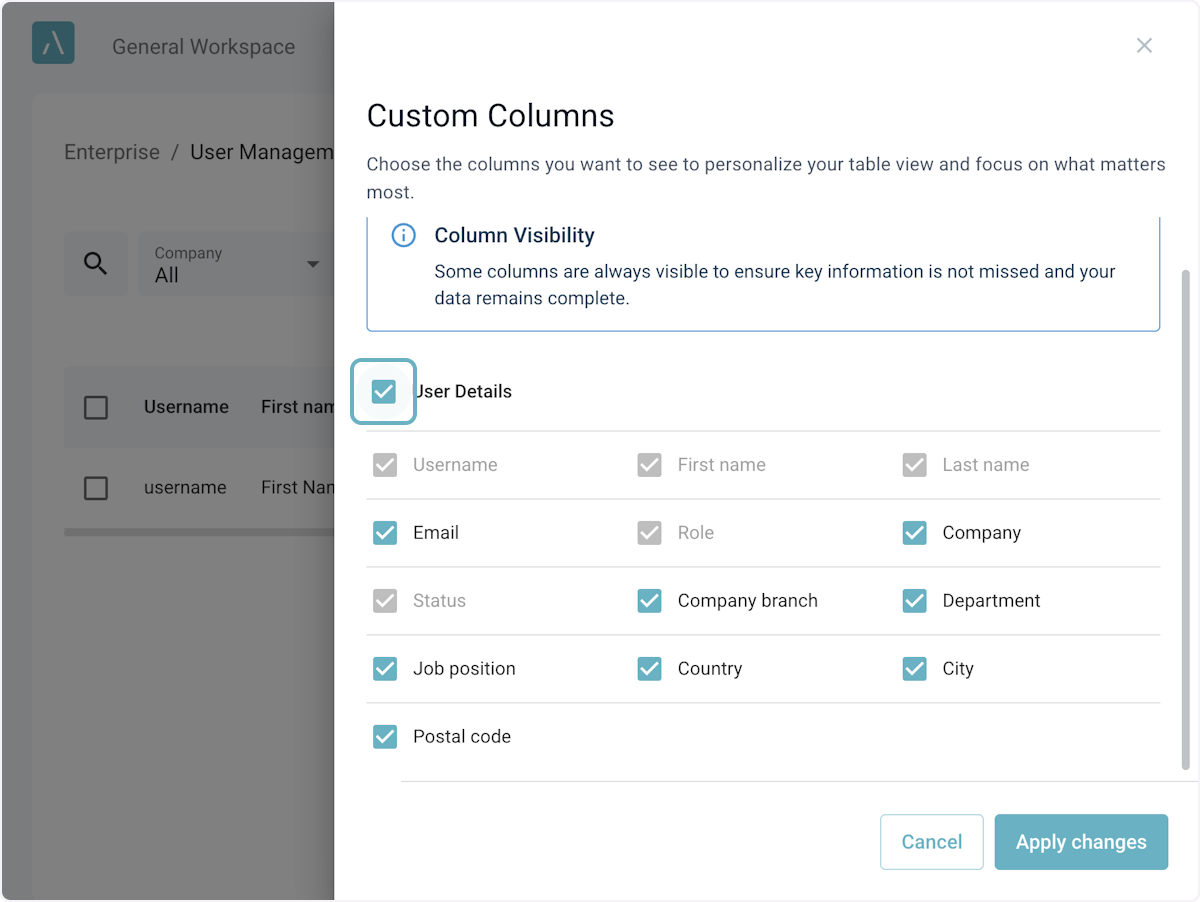Disable the Department column checkbox
1200x902 pixels.
click(914, 601)
